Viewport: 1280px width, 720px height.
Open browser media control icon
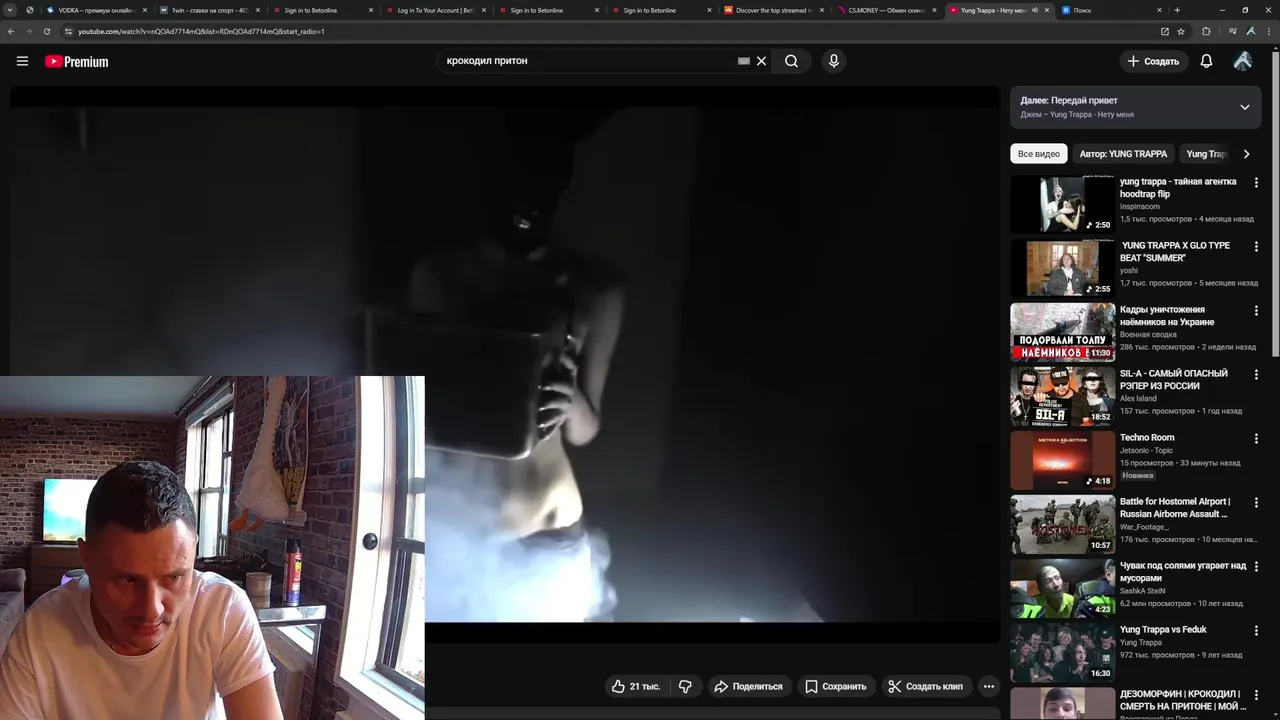[1232, 31]
